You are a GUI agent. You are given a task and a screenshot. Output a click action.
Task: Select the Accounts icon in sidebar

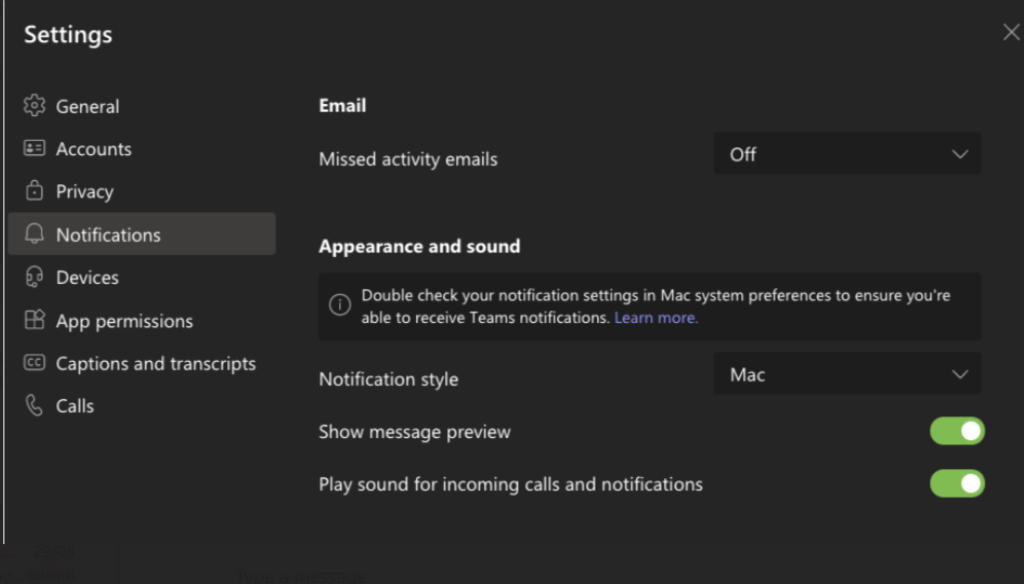(35, 148)
